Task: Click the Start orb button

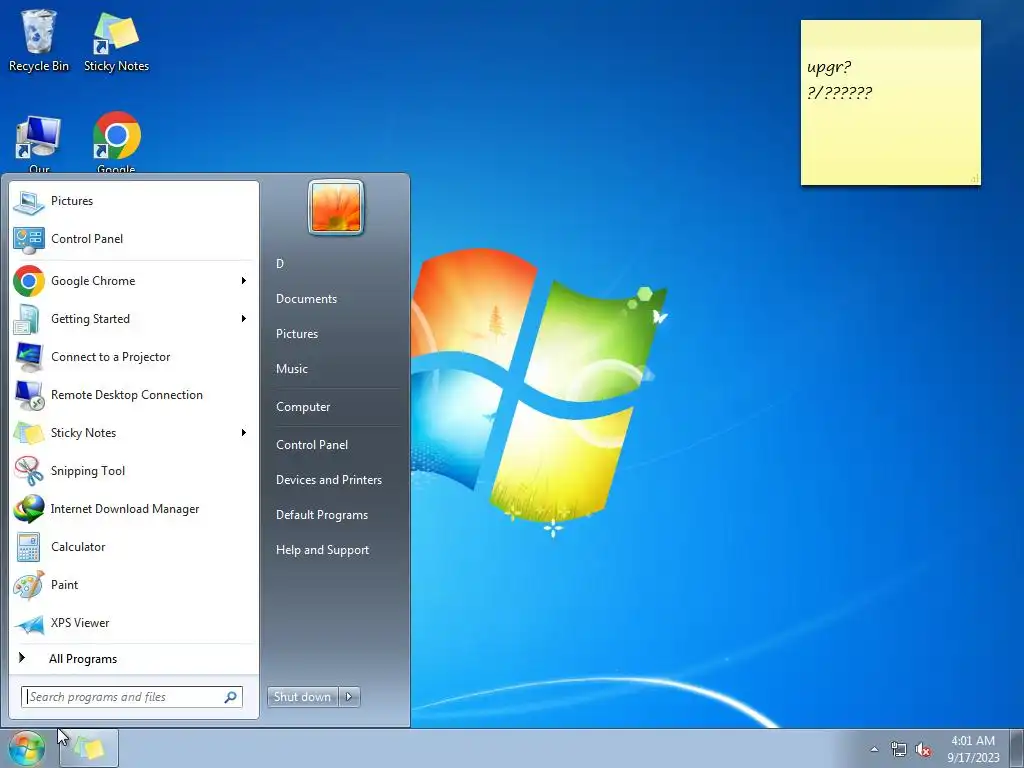Action: 26,748
